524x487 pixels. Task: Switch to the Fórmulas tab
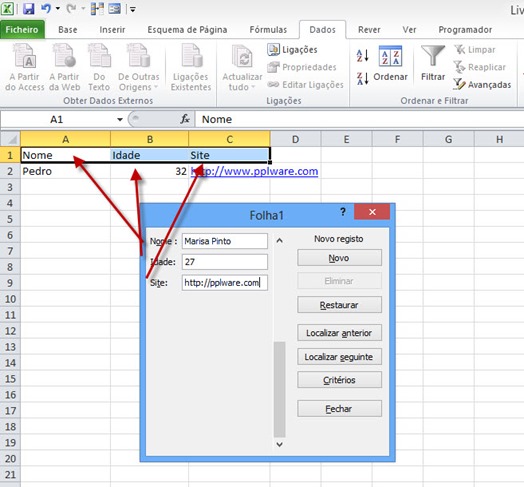pos(268,30)
